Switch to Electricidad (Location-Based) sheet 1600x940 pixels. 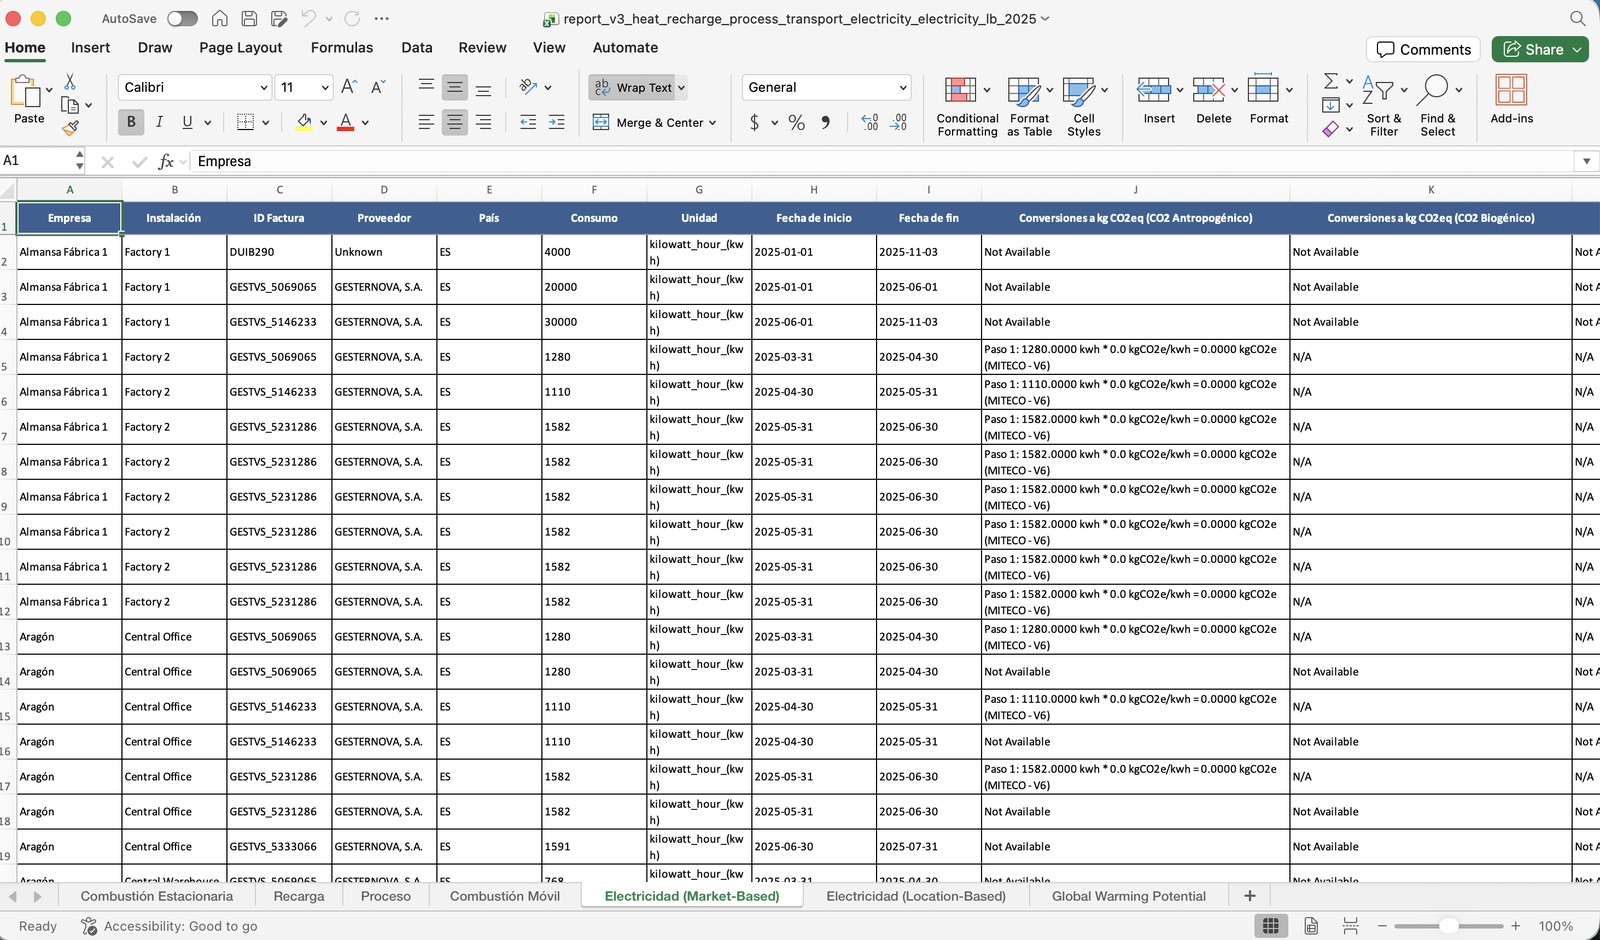pos(916,896)
